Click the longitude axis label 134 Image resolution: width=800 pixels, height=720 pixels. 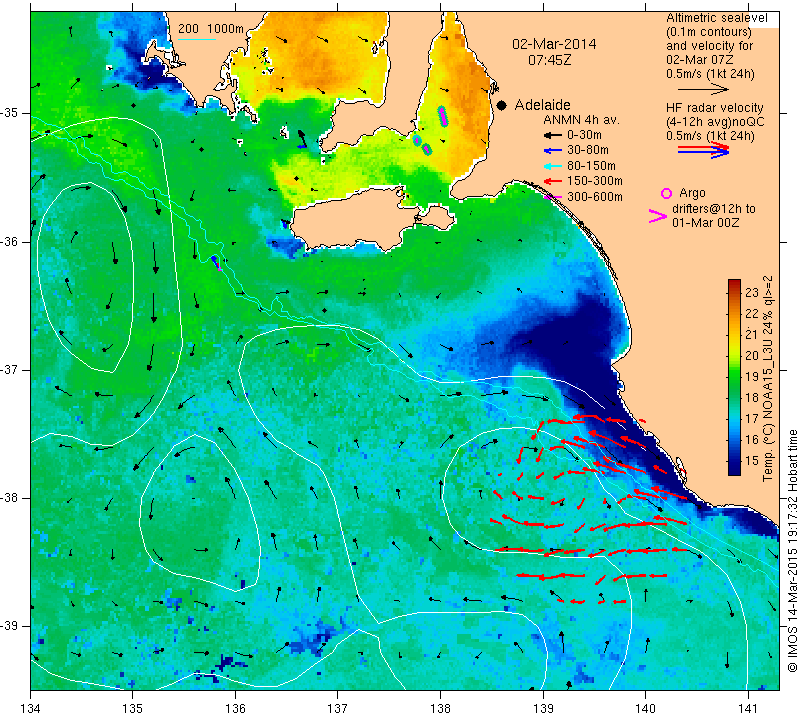[x=31, y=709]
